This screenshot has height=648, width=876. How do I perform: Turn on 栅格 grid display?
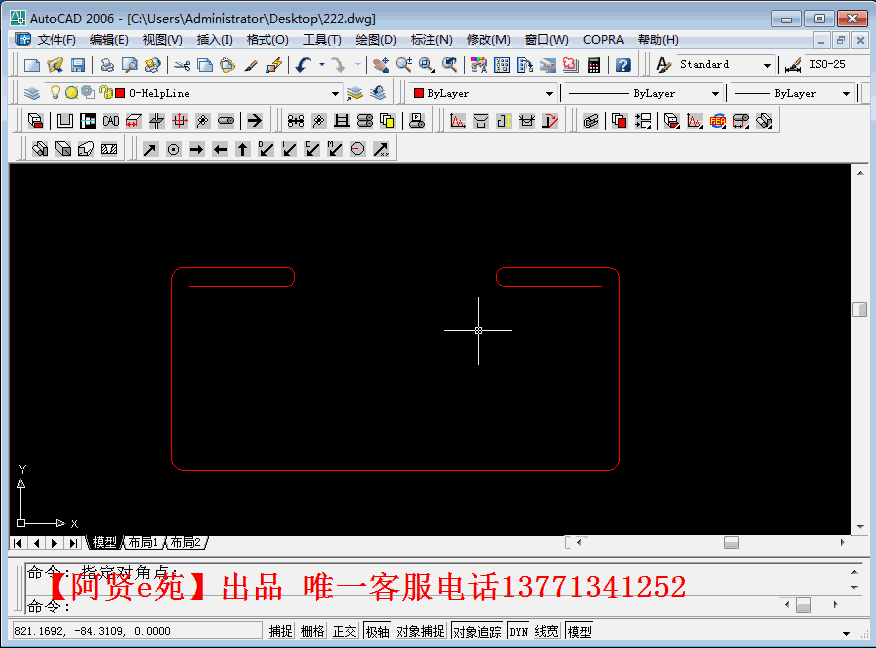[x=311, y=630]
